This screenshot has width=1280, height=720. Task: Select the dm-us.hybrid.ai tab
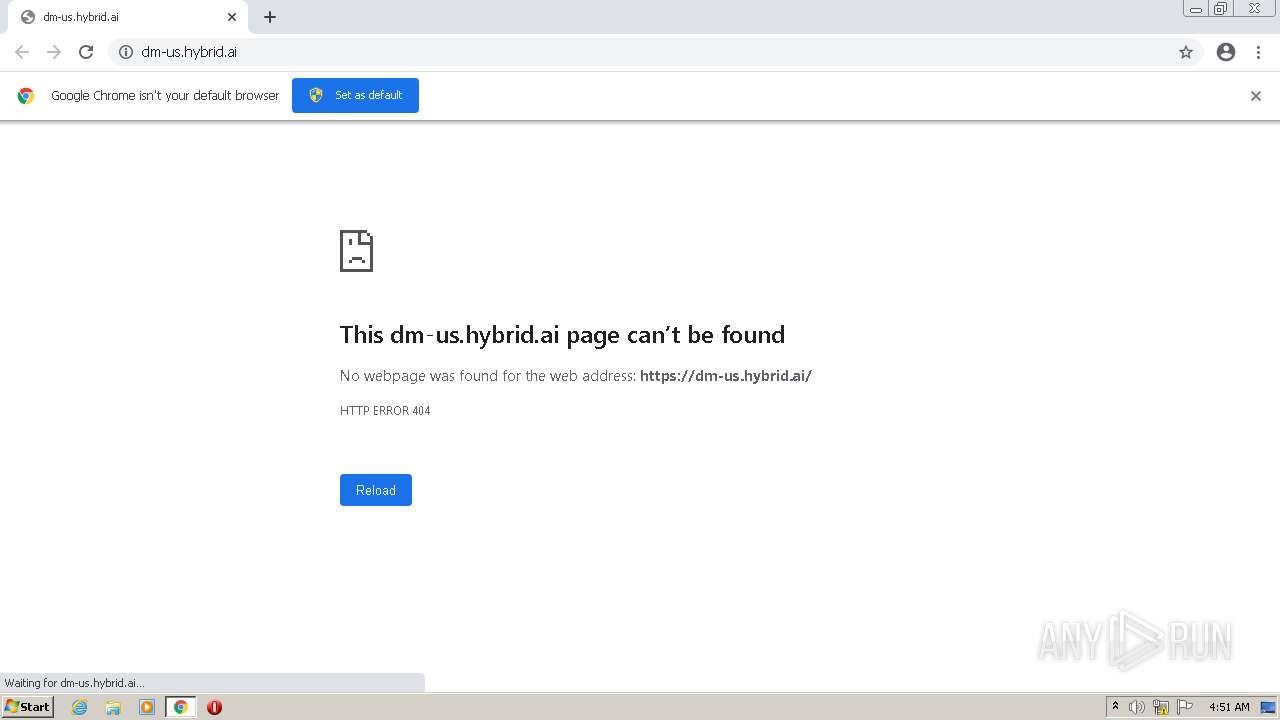click(x=127, y=17)
